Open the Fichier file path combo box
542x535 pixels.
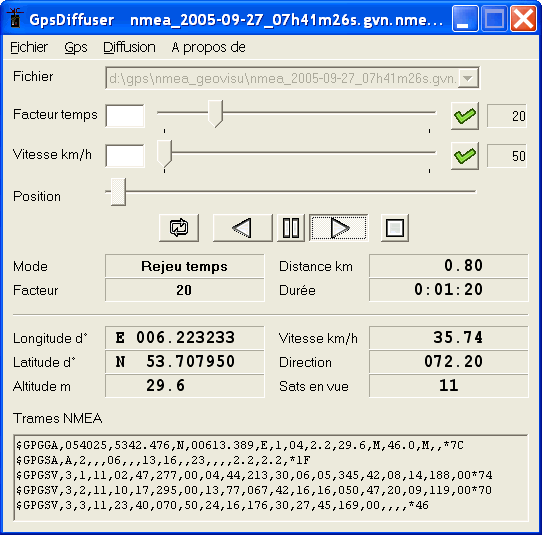pyautogui.click(x=292, y=78)
